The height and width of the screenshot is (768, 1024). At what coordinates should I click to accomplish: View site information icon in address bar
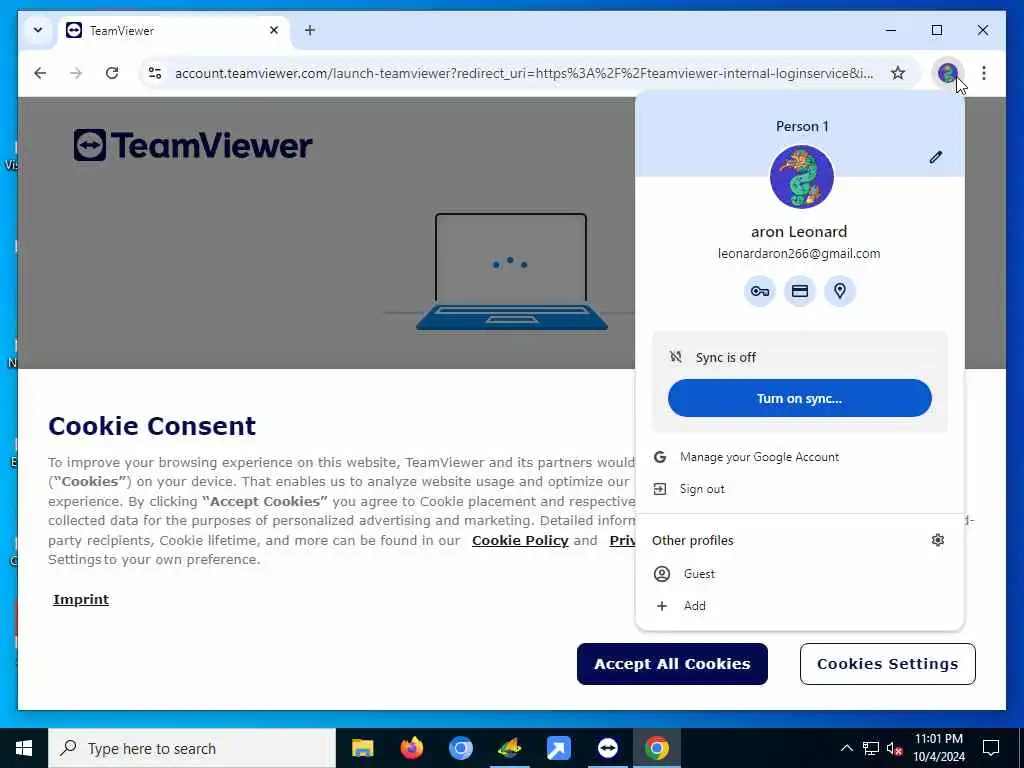[x=155, y=73]
